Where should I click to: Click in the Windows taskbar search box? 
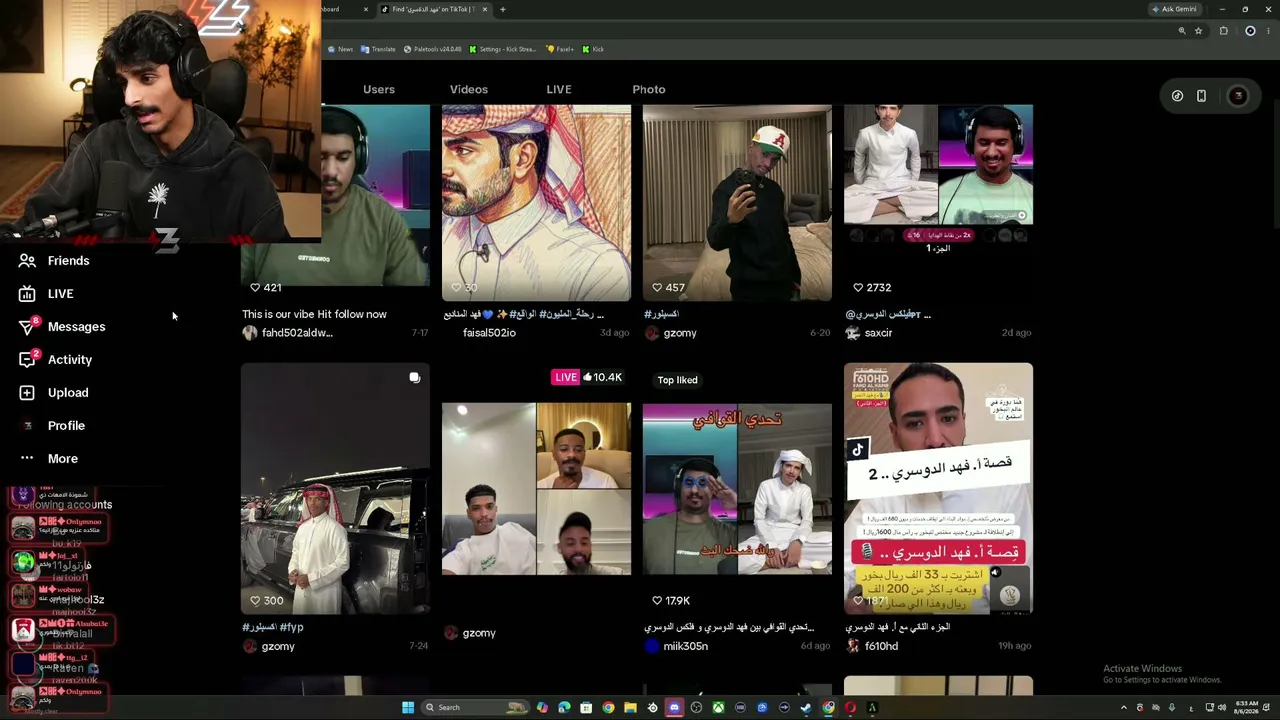pos(473,708)
